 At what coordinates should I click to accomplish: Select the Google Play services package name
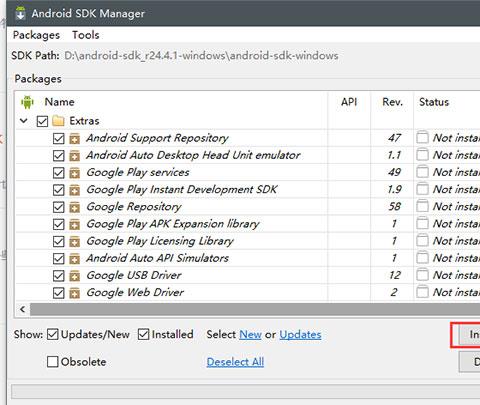(138, 172)
